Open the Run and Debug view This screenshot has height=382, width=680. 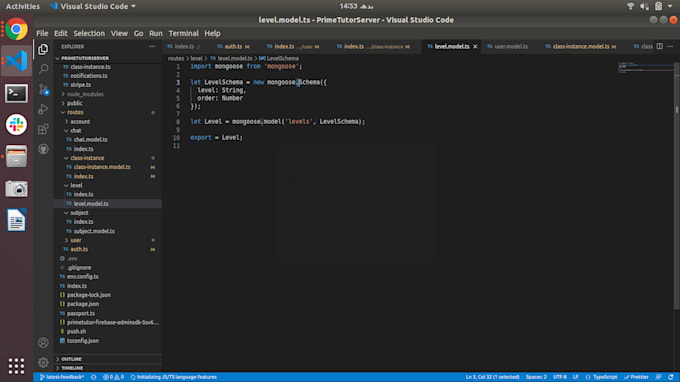(43, 109)
